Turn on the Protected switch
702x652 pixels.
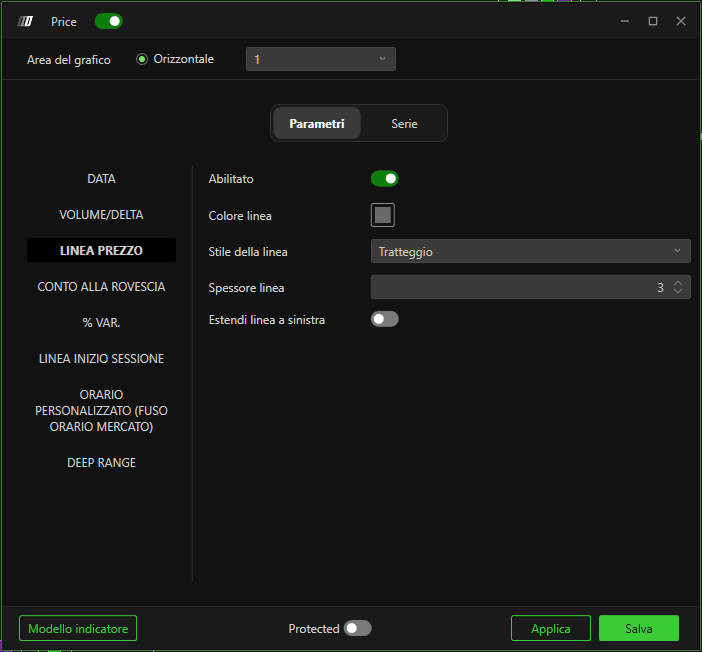[357, 628]
